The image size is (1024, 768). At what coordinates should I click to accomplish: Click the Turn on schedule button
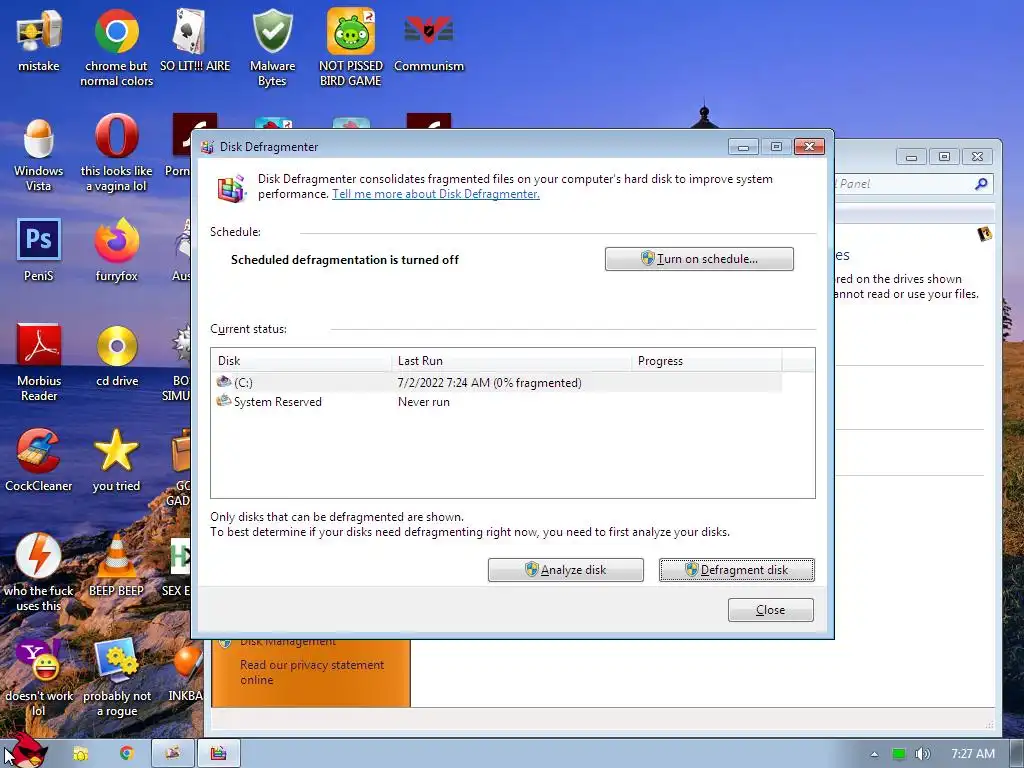699,259
